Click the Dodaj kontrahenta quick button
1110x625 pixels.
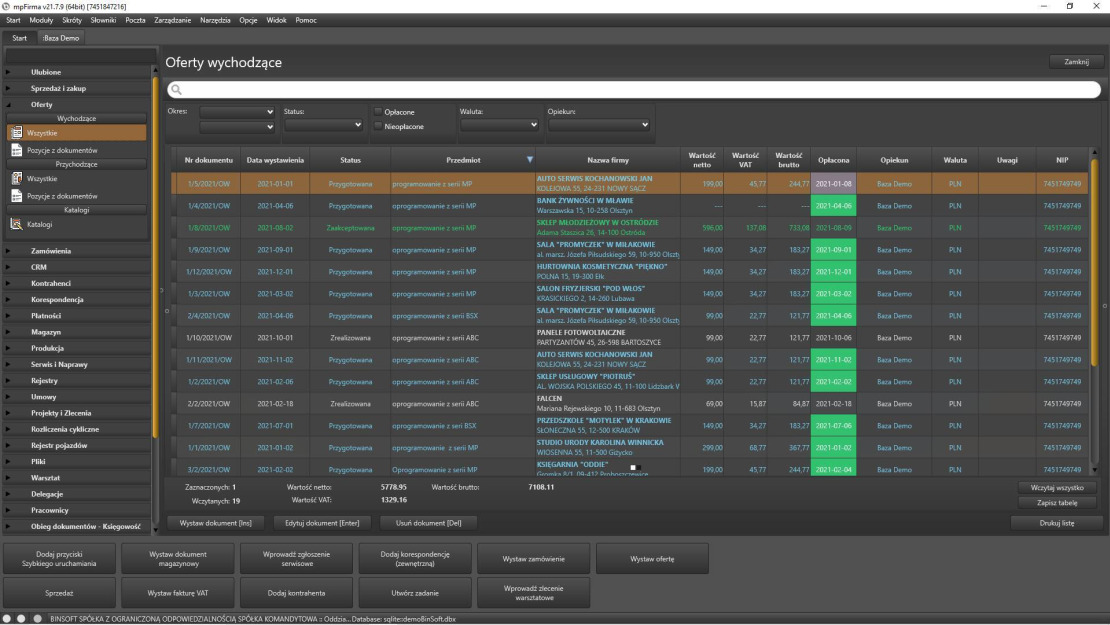click(x=297, y=593)
